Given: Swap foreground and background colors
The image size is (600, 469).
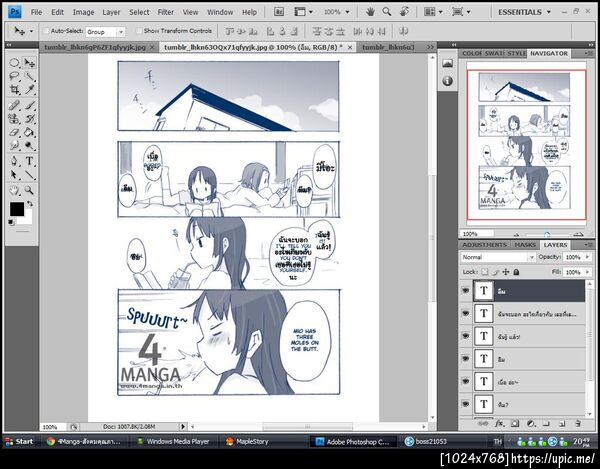Looking at the screenshot, I should pyautogui.click(x=30, y=204).
